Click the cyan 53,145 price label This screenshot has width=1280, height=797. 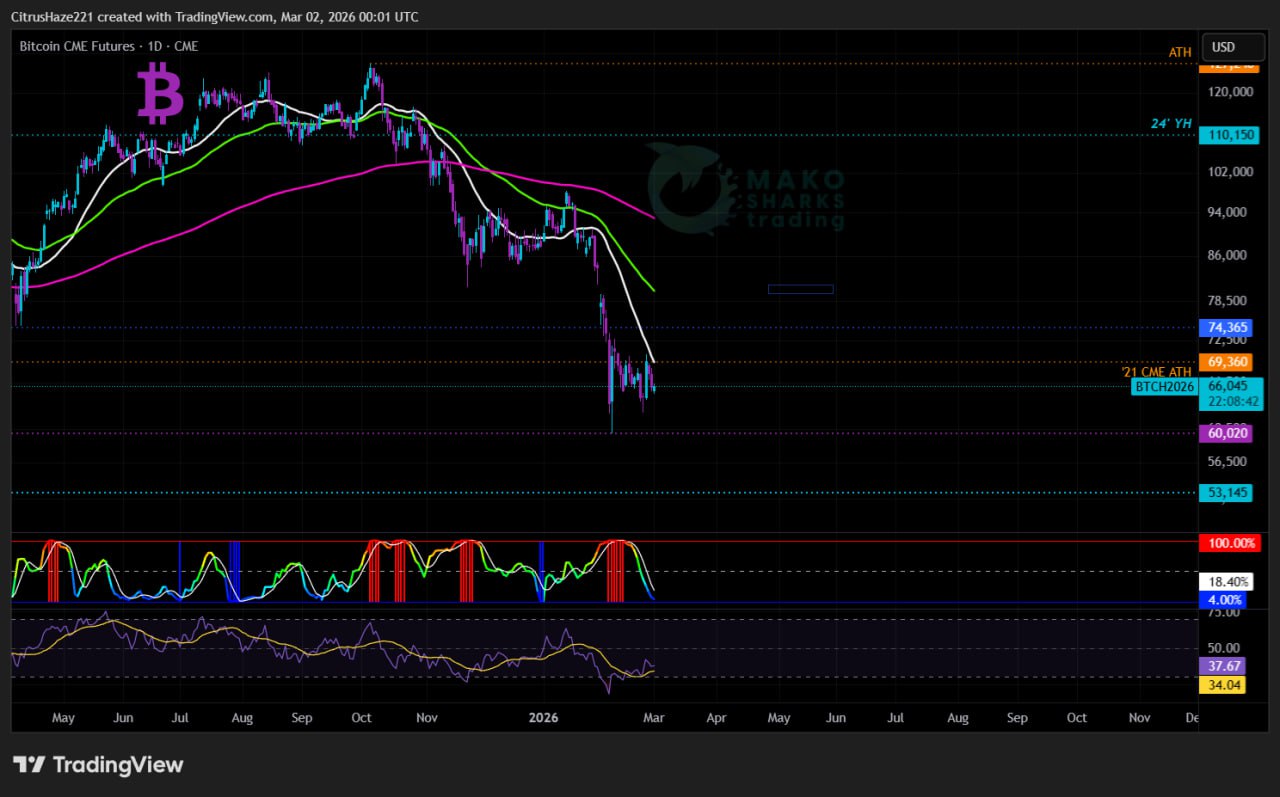pos(1225,492)
